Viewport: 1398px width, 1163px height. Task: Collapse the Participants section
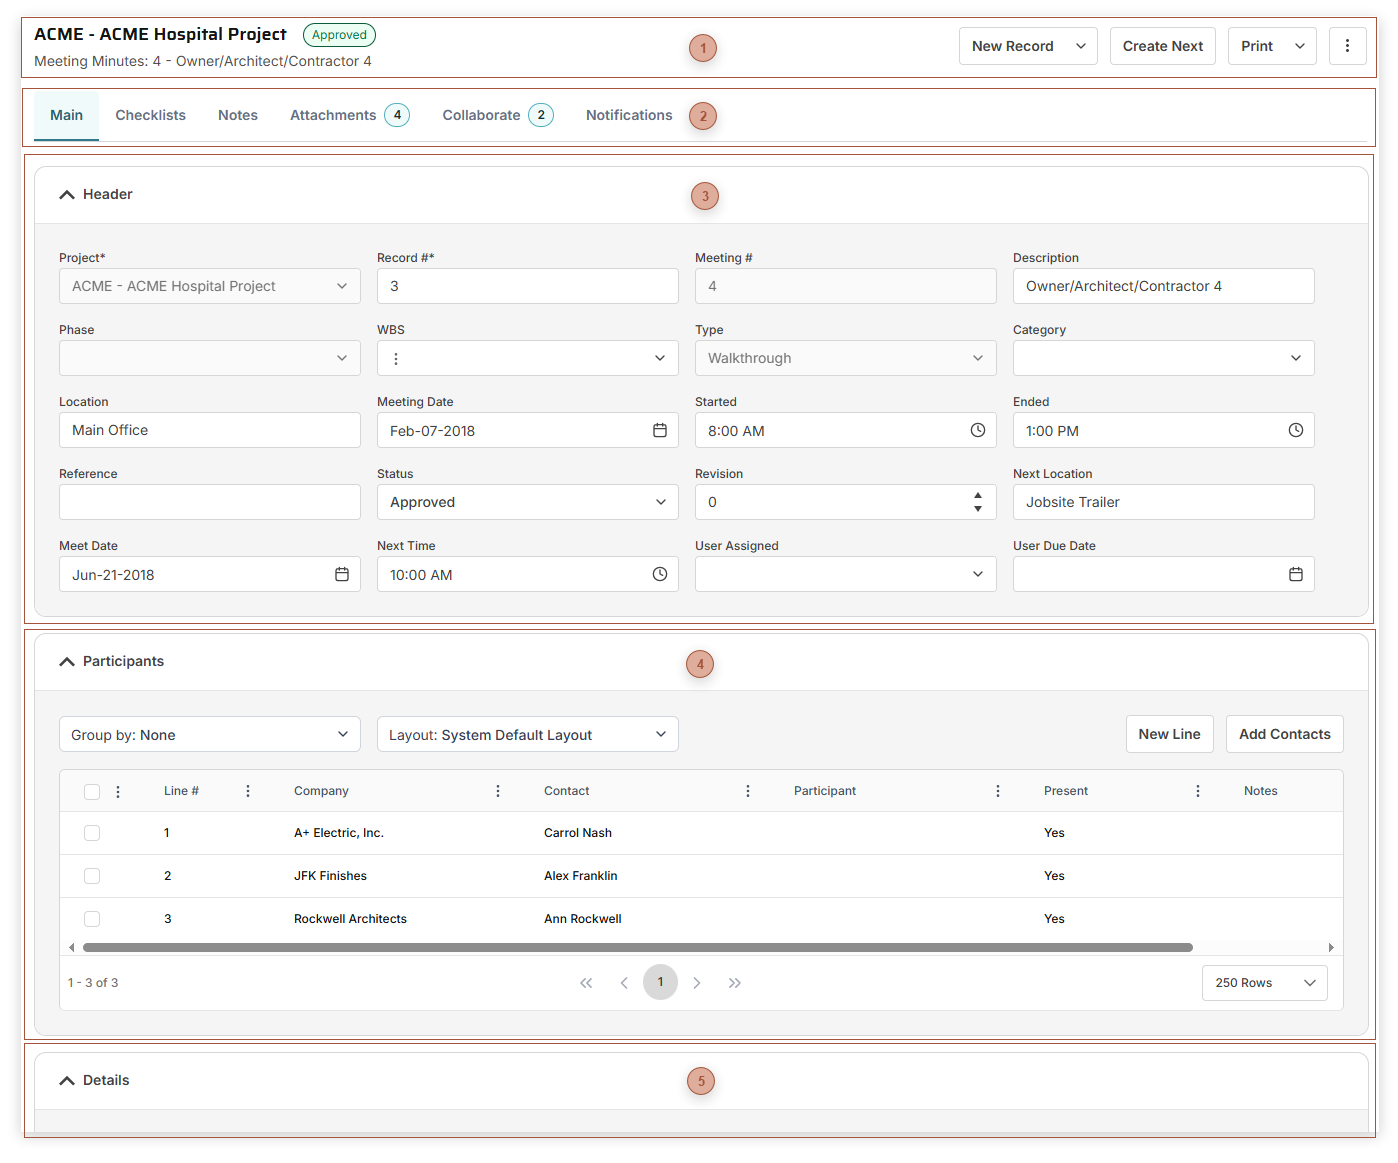pos(67,662)
